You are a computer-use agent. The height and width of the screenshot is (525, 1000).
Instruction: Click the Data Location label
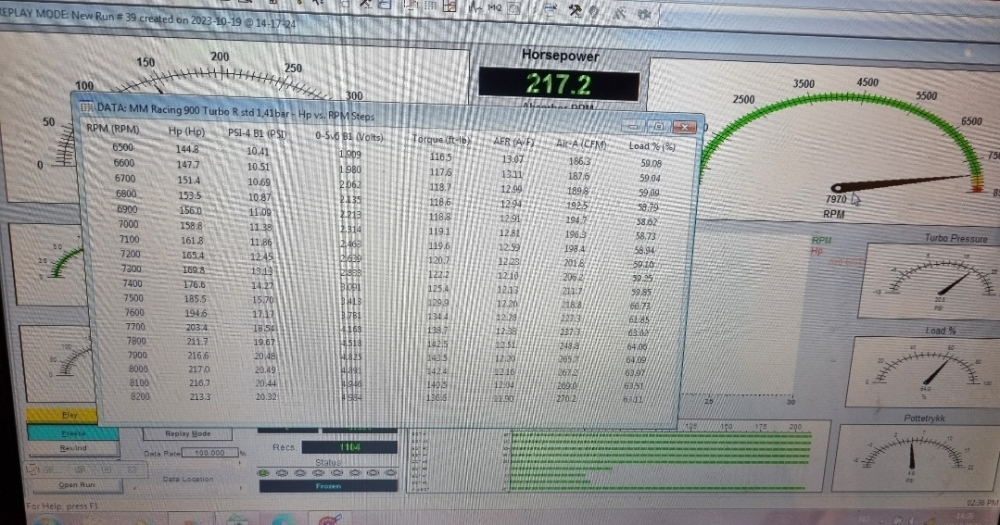point(188,479)
